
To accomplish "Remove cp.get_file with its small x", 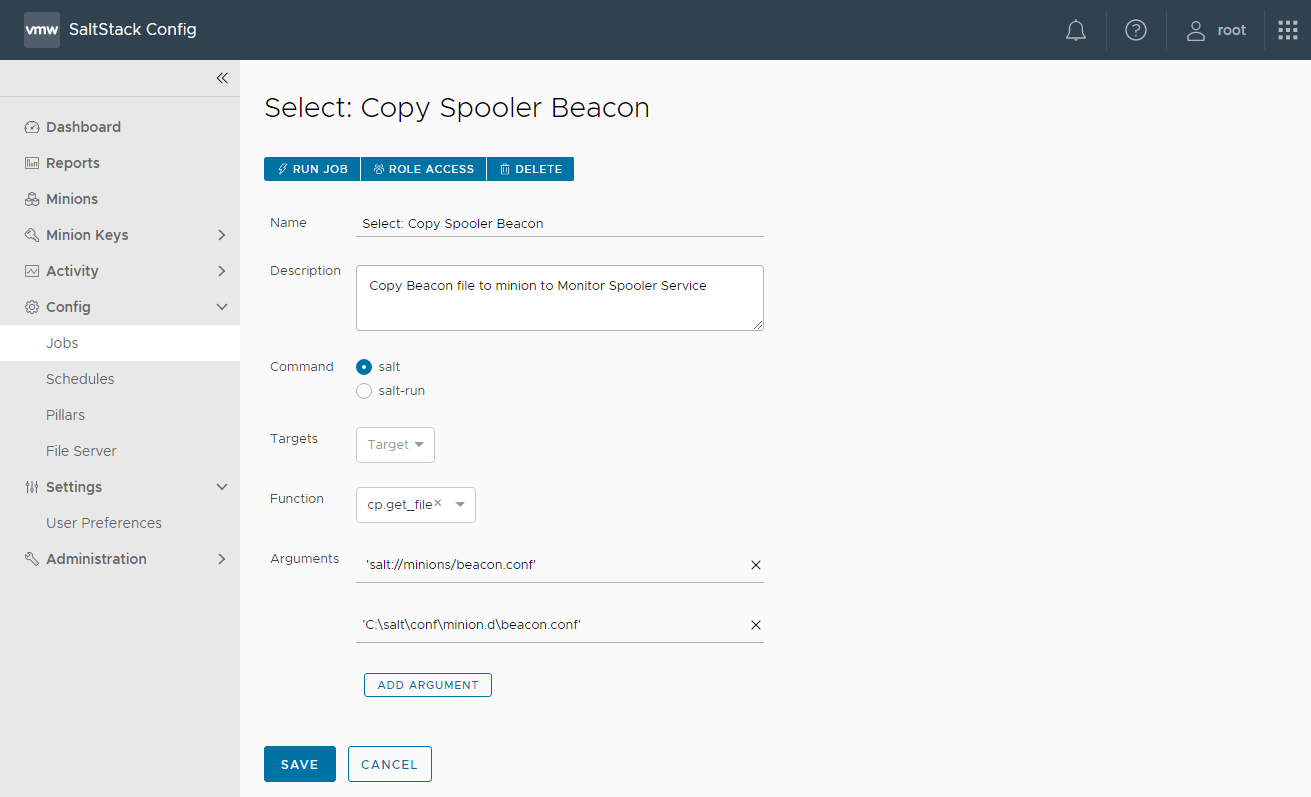I will [x=437, y=501].
